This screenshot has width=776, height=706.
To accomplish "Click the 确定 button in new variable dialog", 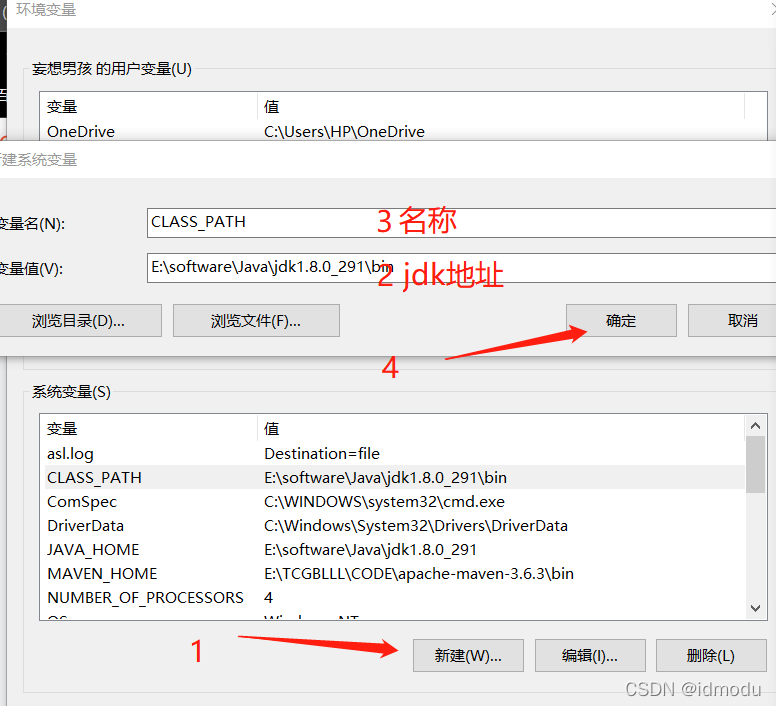I will click(621, 321).
